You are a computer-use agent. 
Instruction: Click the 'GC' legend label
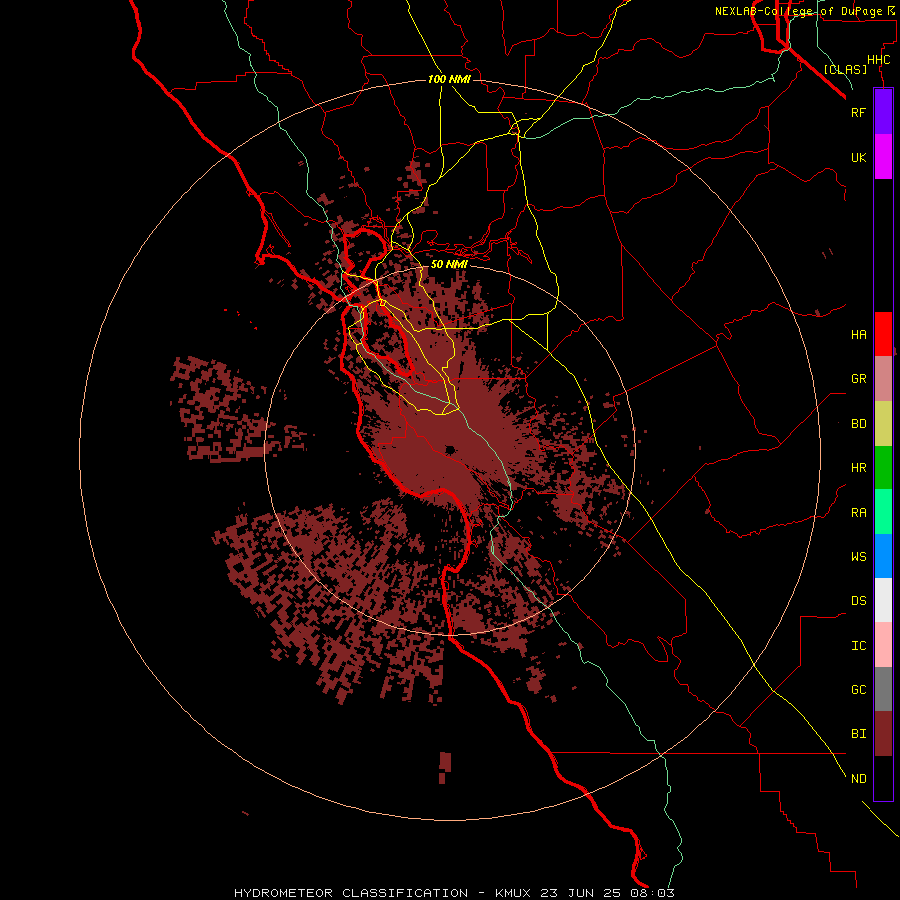[x=858, y=690]
